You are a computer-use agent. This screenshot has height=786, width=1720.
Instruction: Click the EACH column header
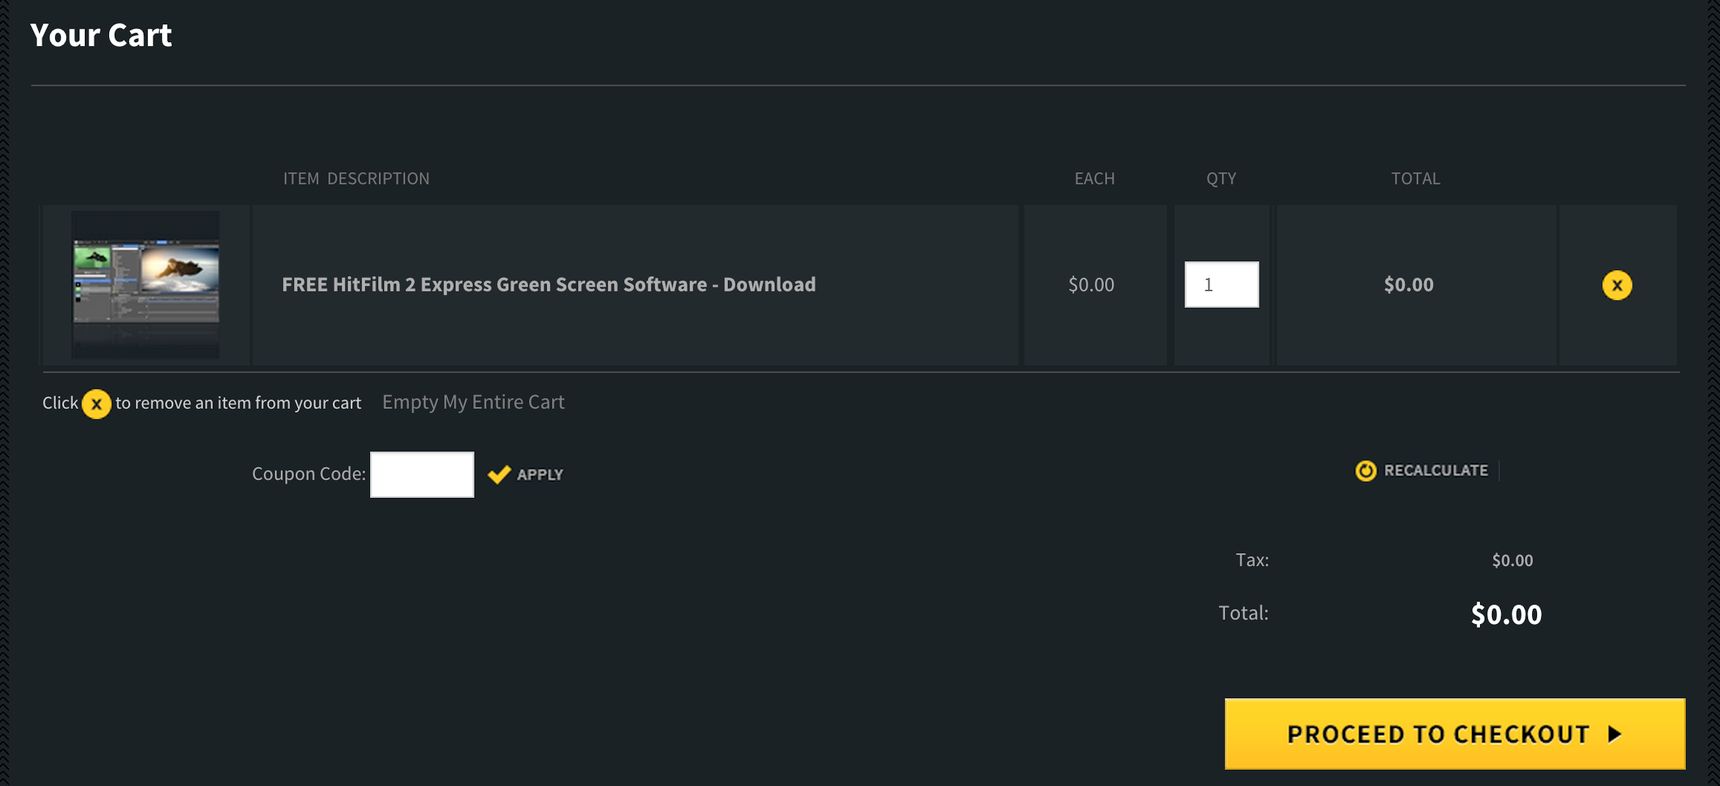coord(1094,178)
